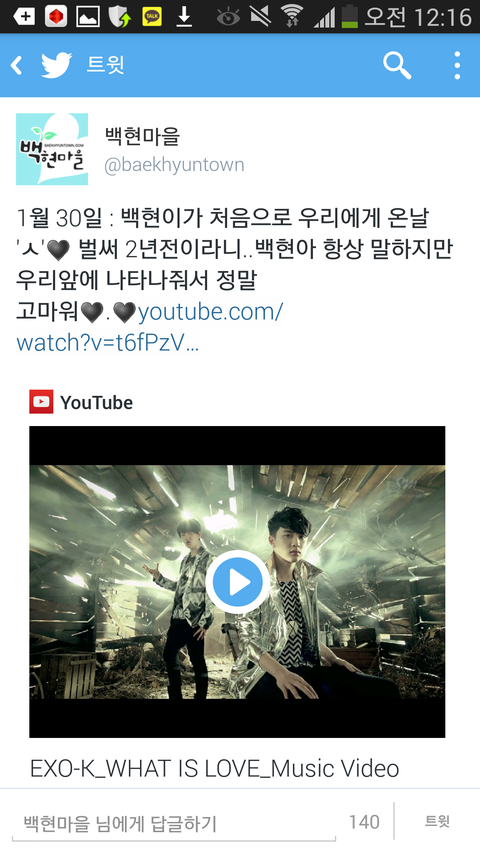Tap the KakaoTalk notification icon
The width and height of the screenshot is (480, 853).
click(152, 17)
